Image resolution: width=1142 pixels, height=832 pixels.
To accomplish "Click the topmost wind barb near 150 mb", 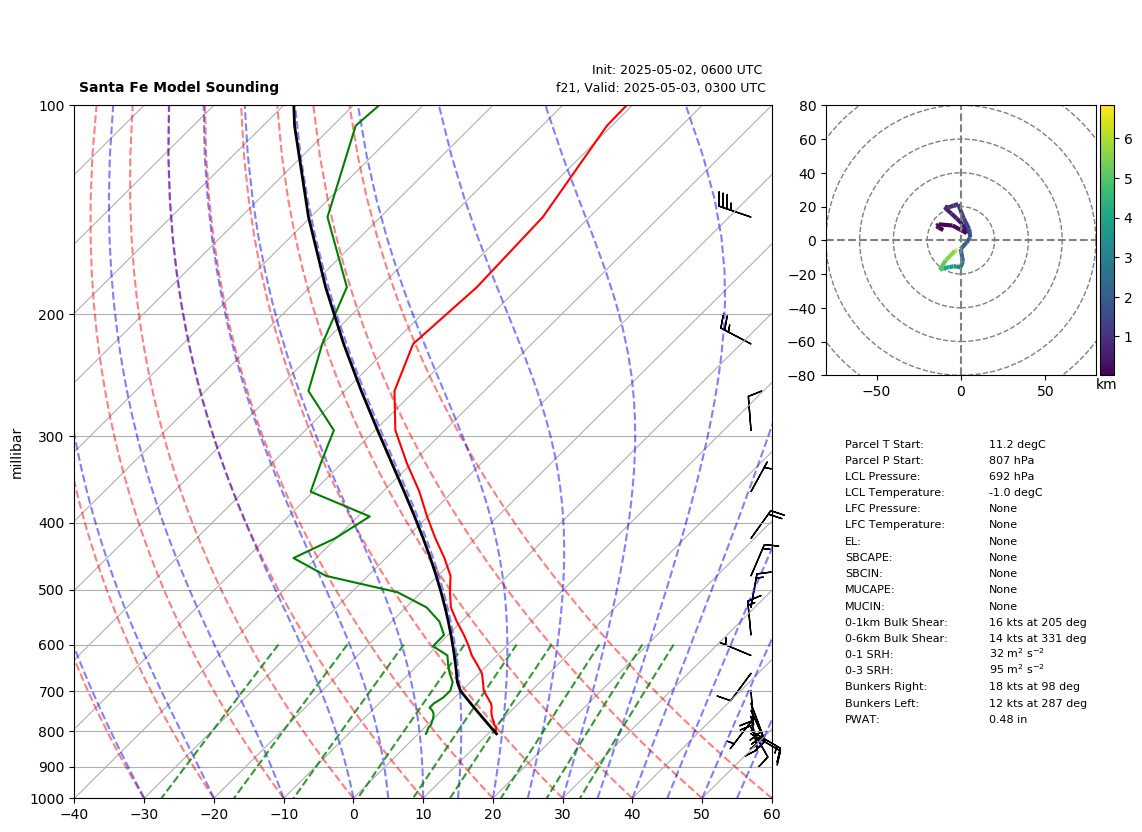I will (x=733, y=204).
